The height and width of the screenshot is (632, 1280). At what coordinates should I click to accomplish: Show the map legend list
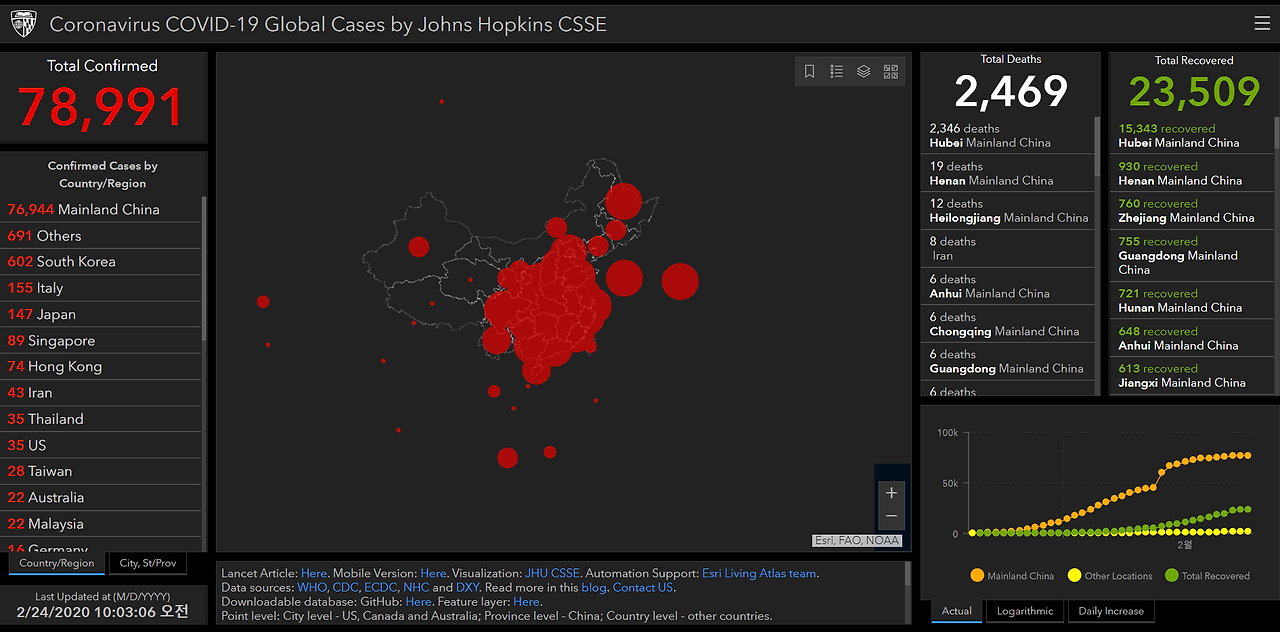point(837,71)
